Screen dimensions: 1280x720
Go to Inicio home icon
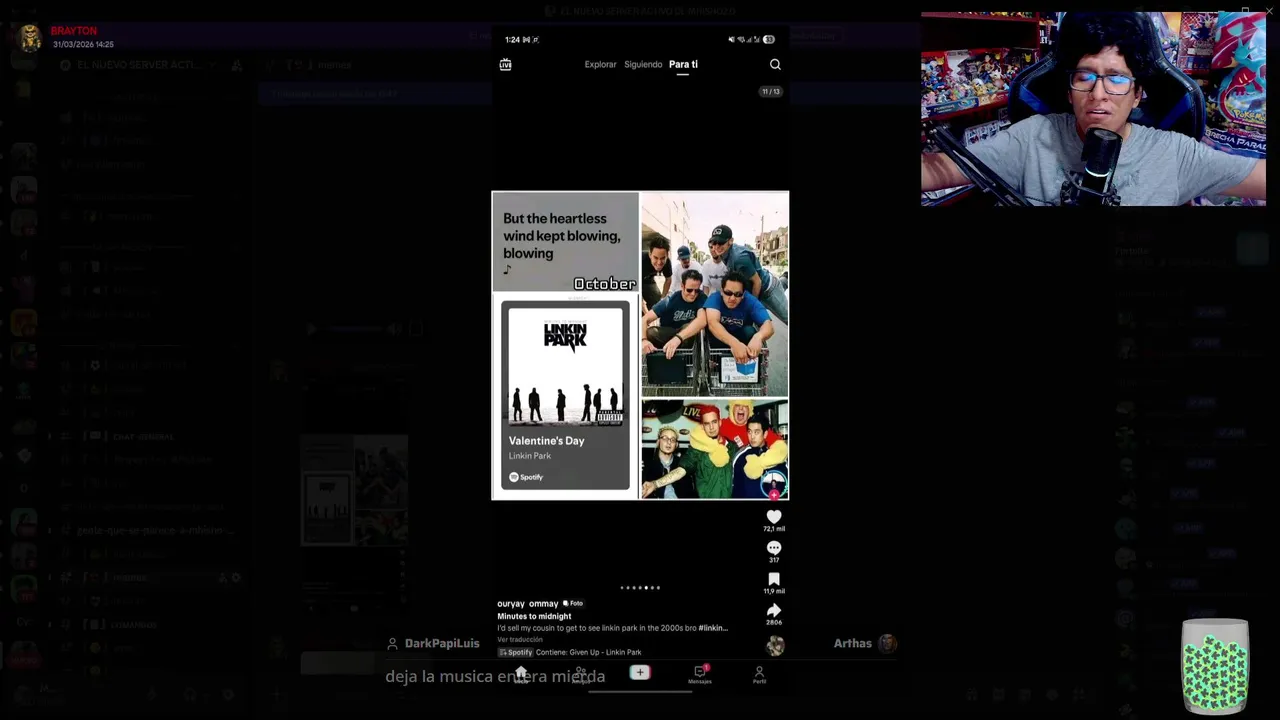(x=520, y=675)
